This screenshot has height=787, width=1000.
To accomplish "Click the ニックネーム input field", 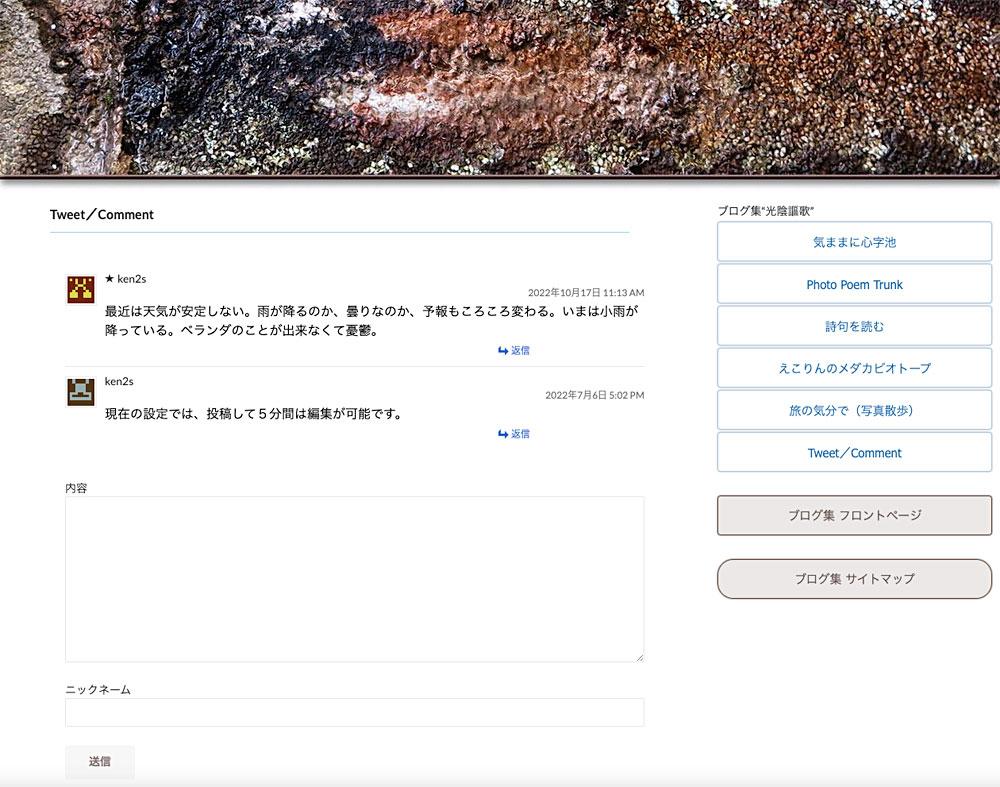I will (354, 712).
